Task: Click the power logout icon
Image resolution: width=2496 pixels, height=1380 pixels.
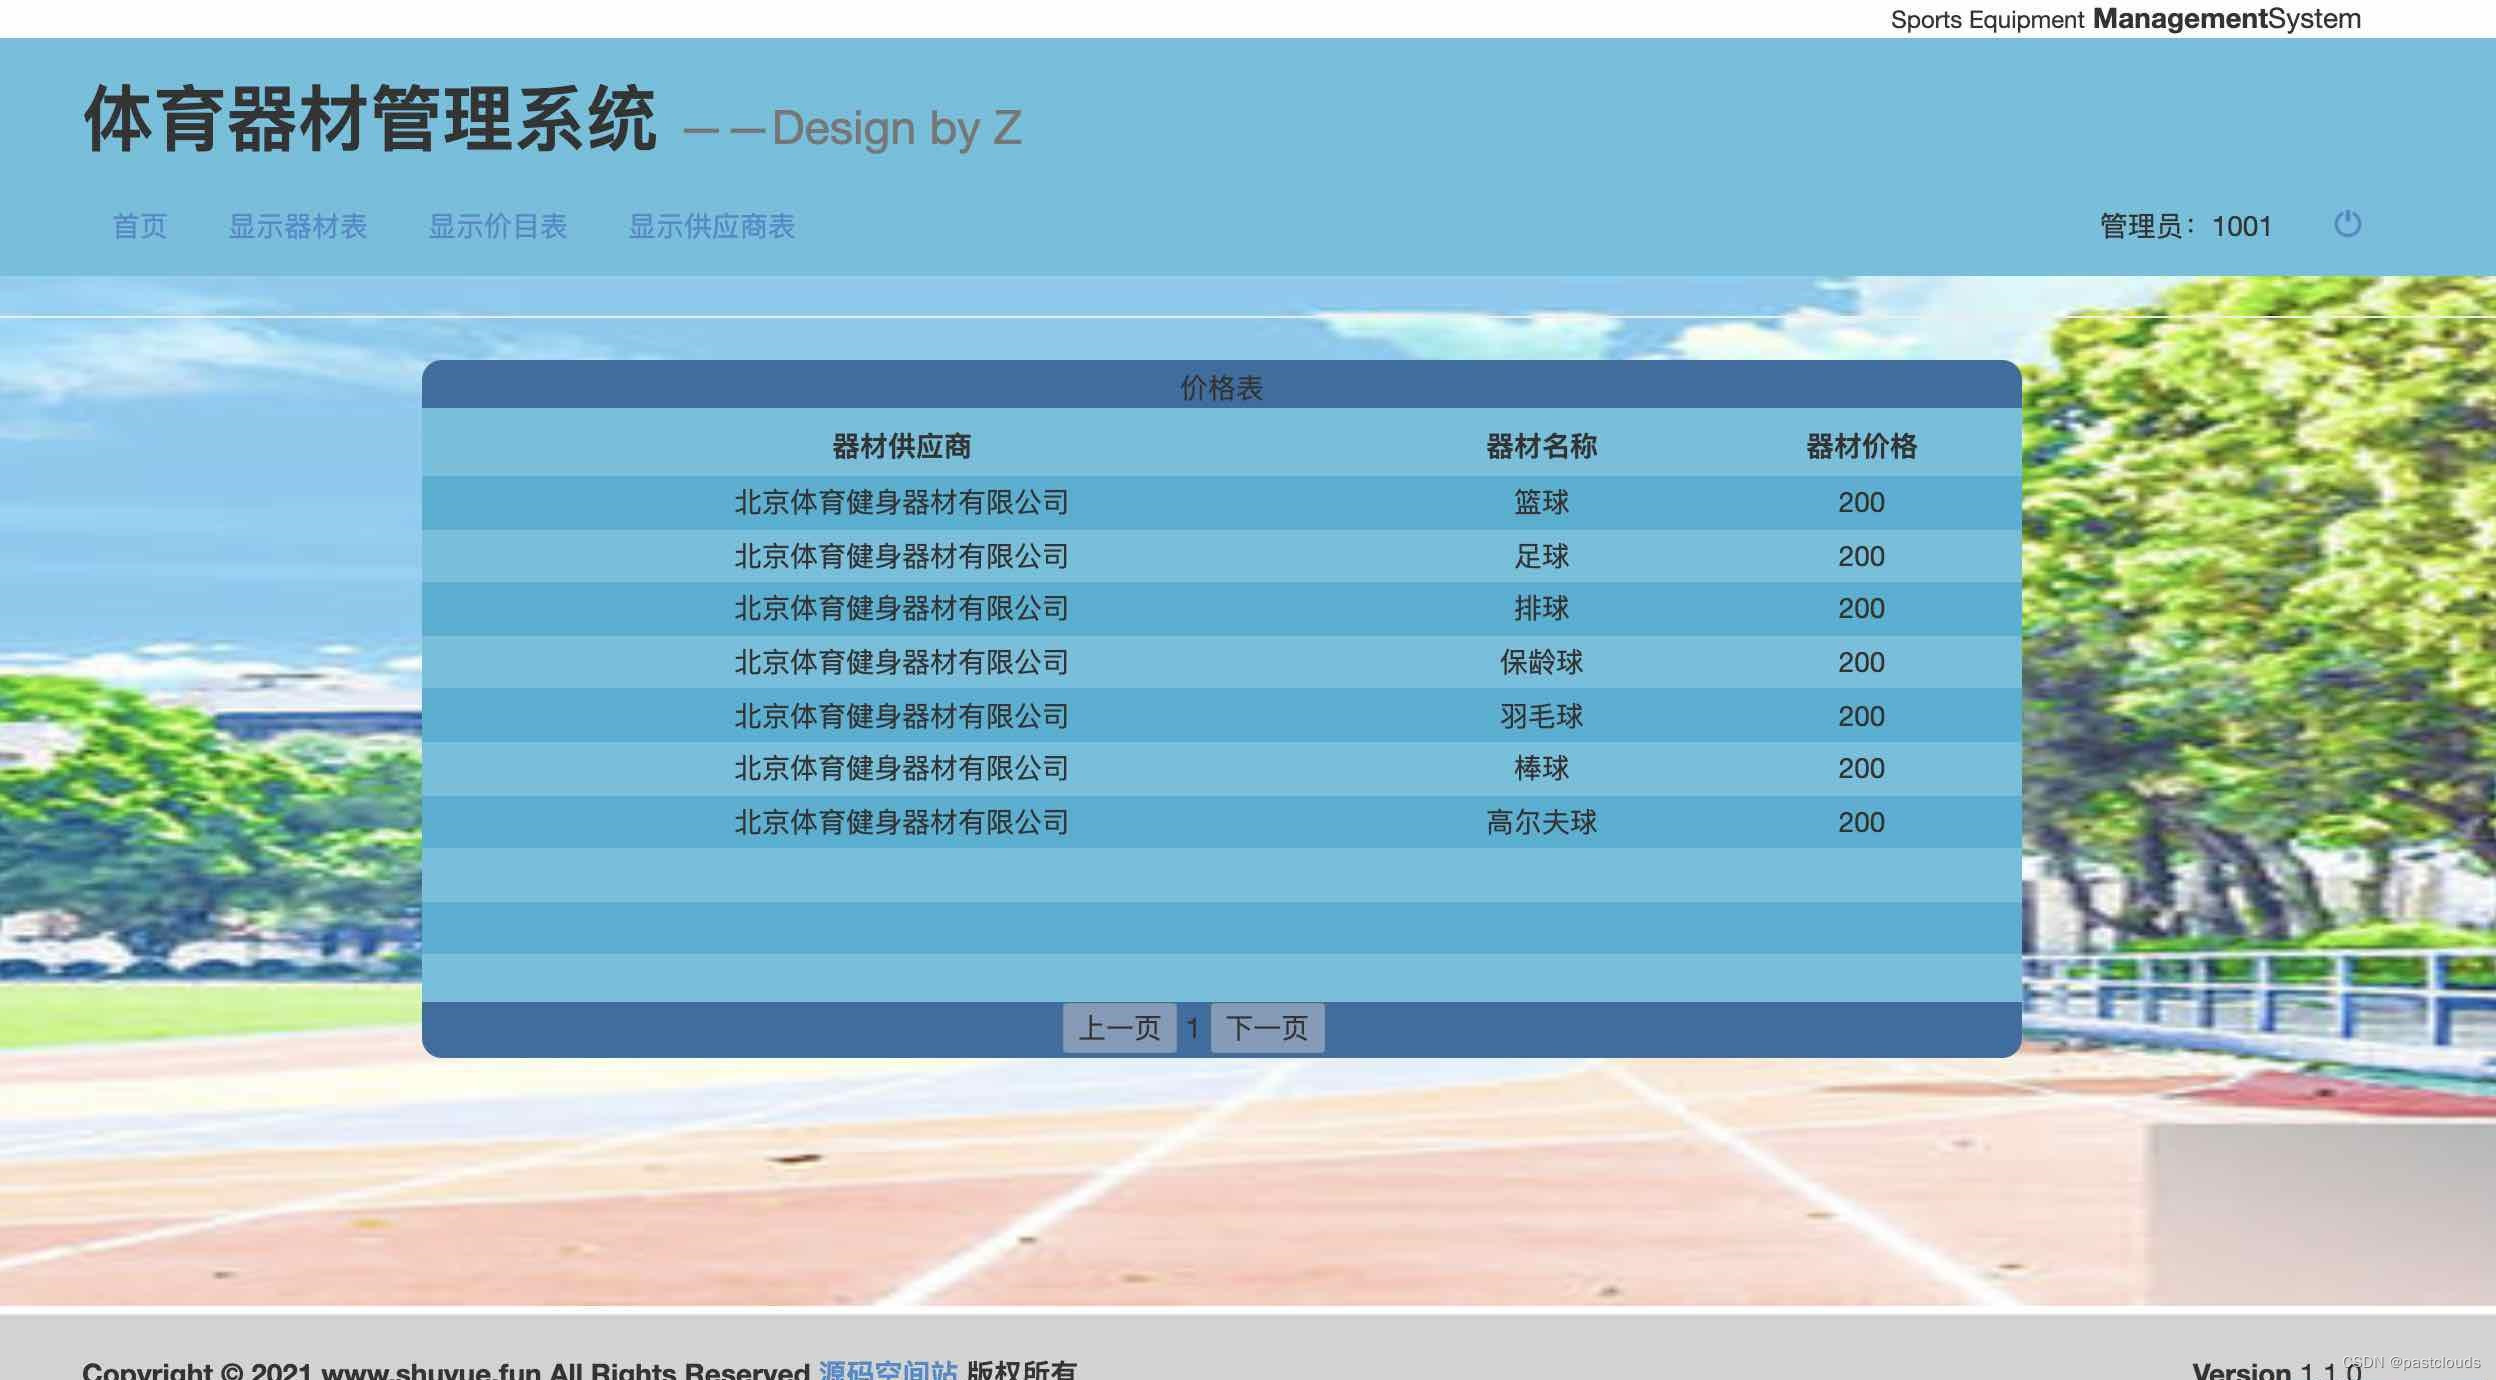Action: coord(2347,224)
